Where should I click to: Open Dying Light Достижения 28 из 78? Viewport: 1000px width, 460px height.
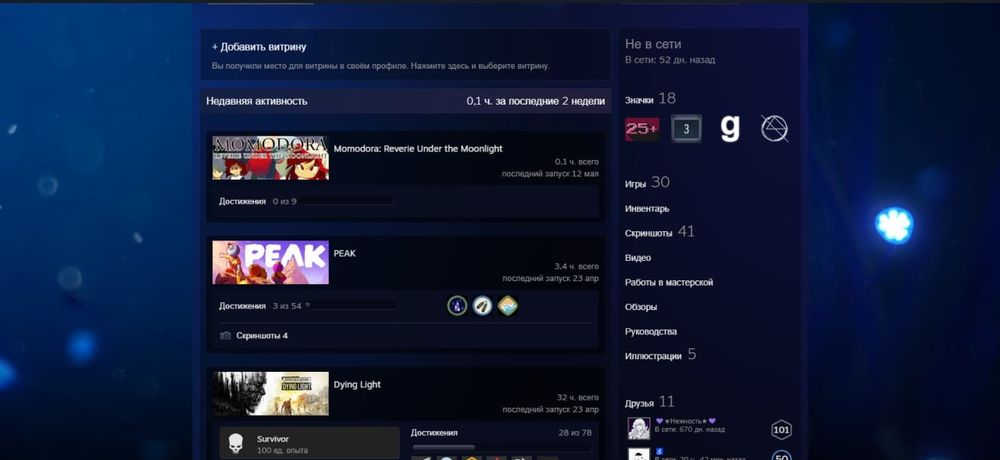click(x=501, y=433)
